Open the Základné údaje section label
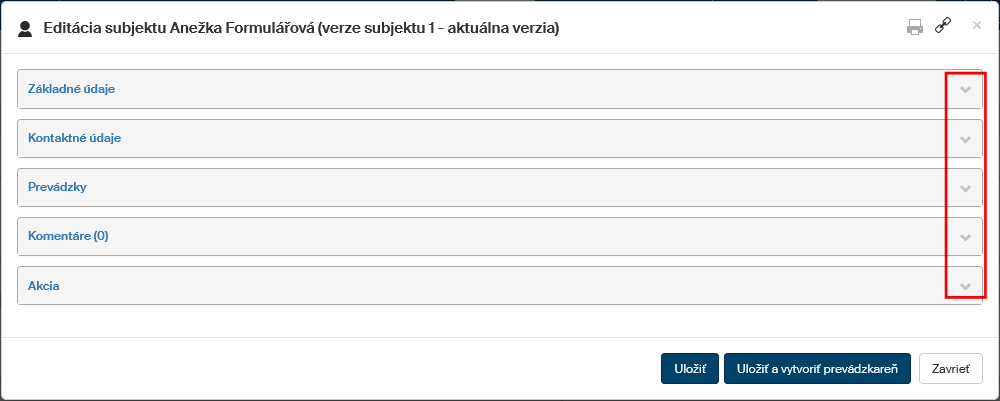The image size is (1000, 401). 71,89
